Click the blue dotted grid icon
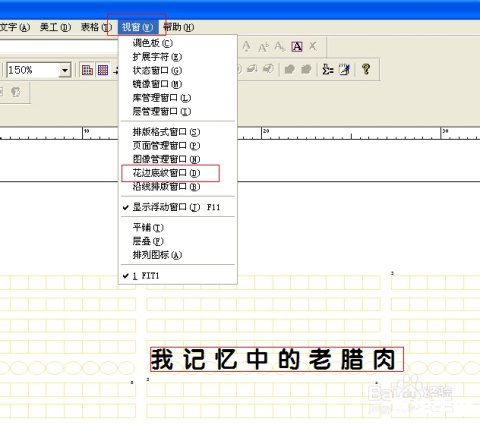Viewport: 480px width, 425px height. click(103, 70)
